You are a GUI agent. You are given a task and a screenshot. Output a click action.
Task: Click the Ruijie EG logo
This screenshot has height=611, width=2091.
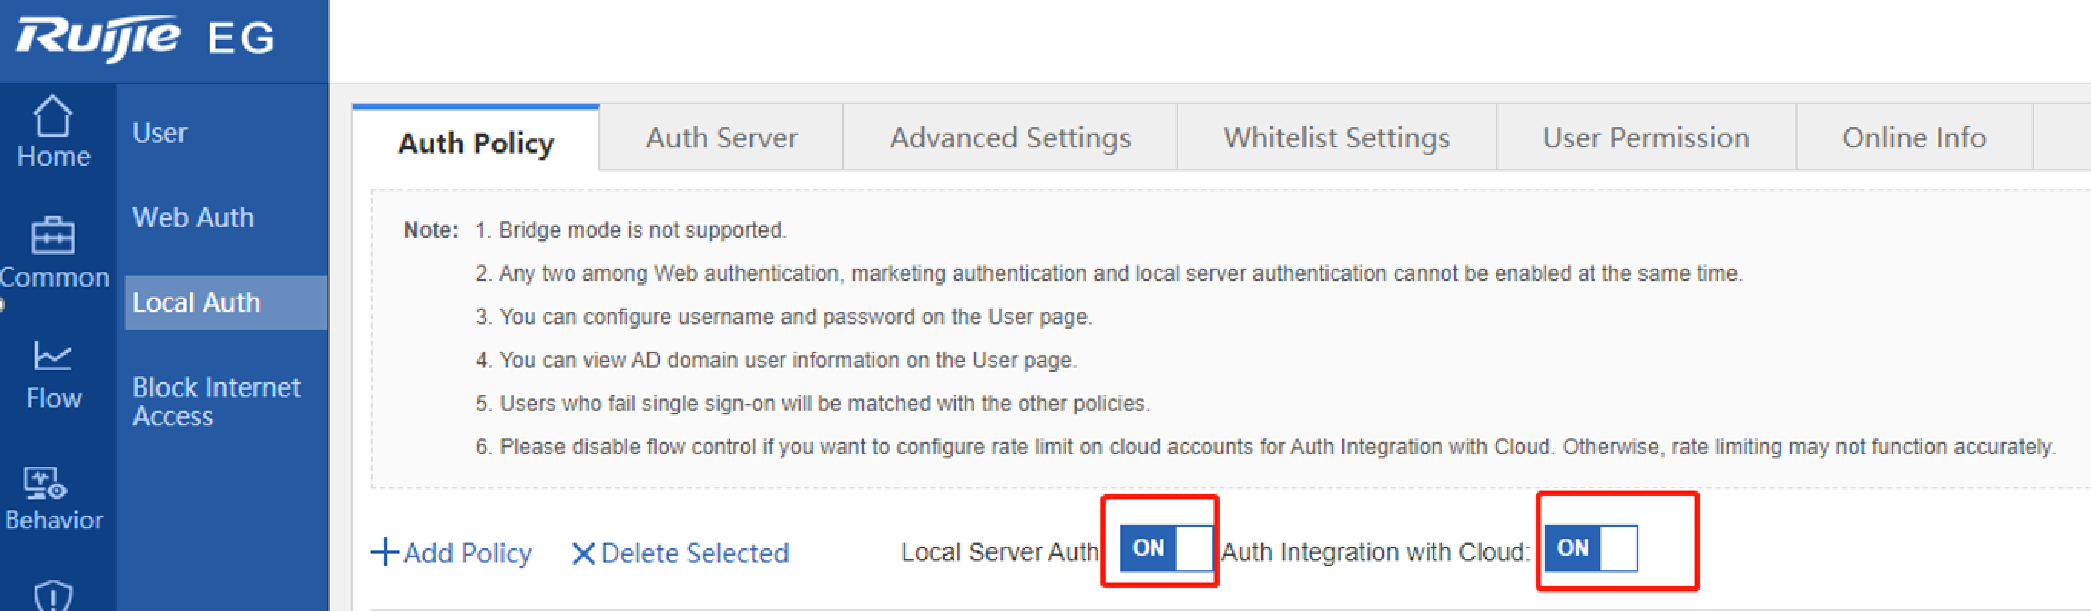[x=145, y=38]
